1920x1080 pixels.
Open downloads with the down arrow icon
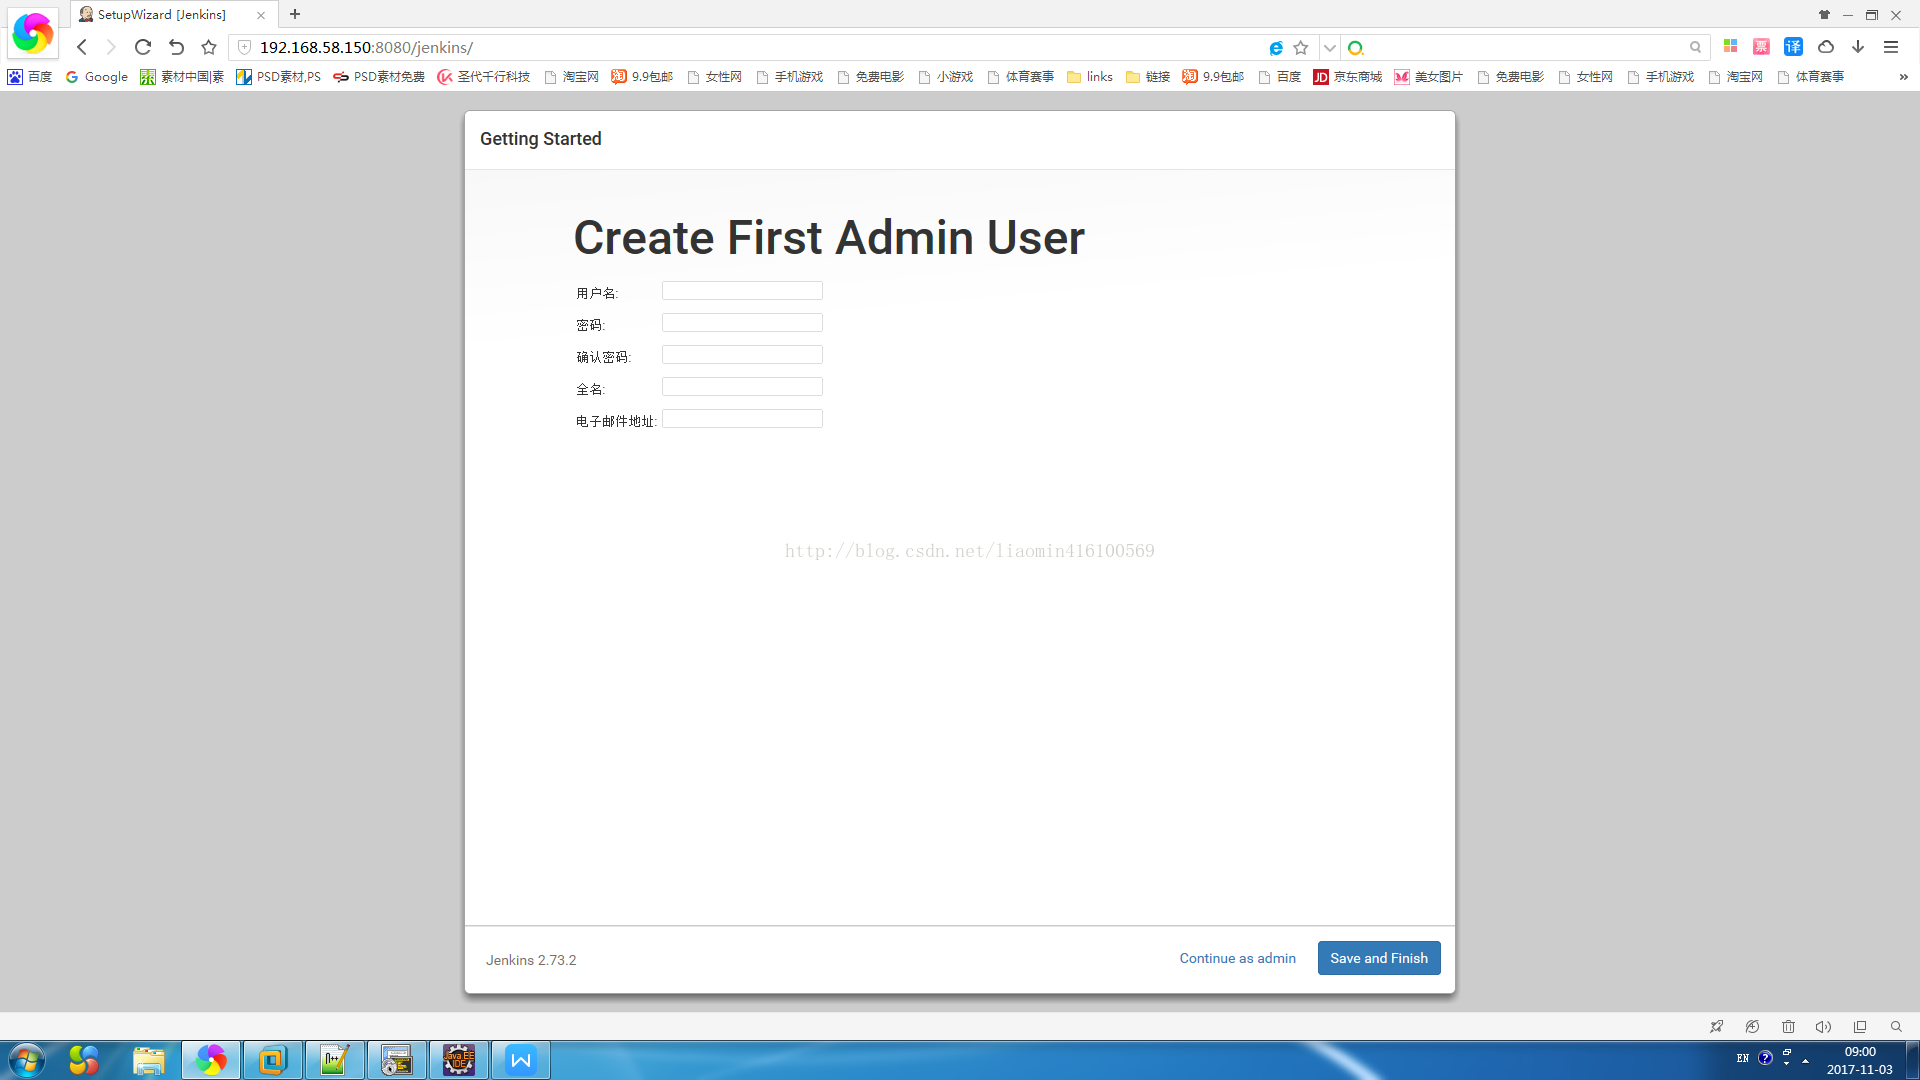pos(1858,47)
